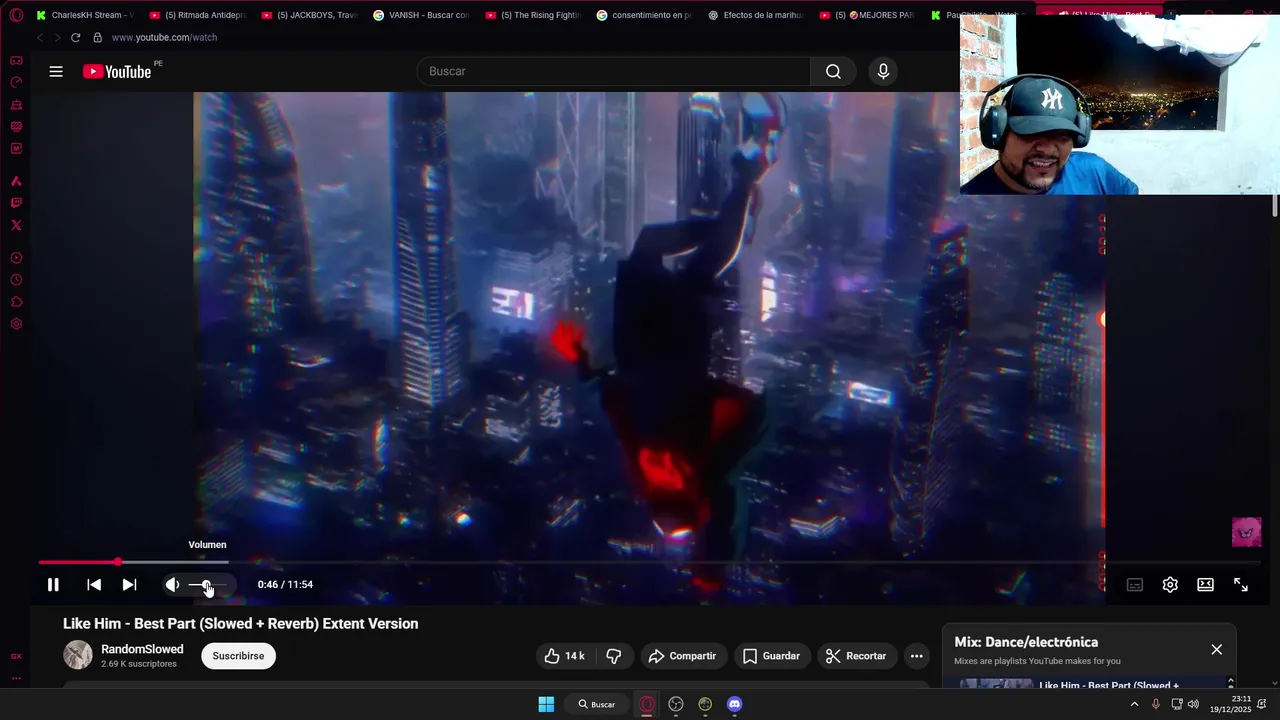
Task: Mute the video with the speaker icon
Action: pos(173,585)
